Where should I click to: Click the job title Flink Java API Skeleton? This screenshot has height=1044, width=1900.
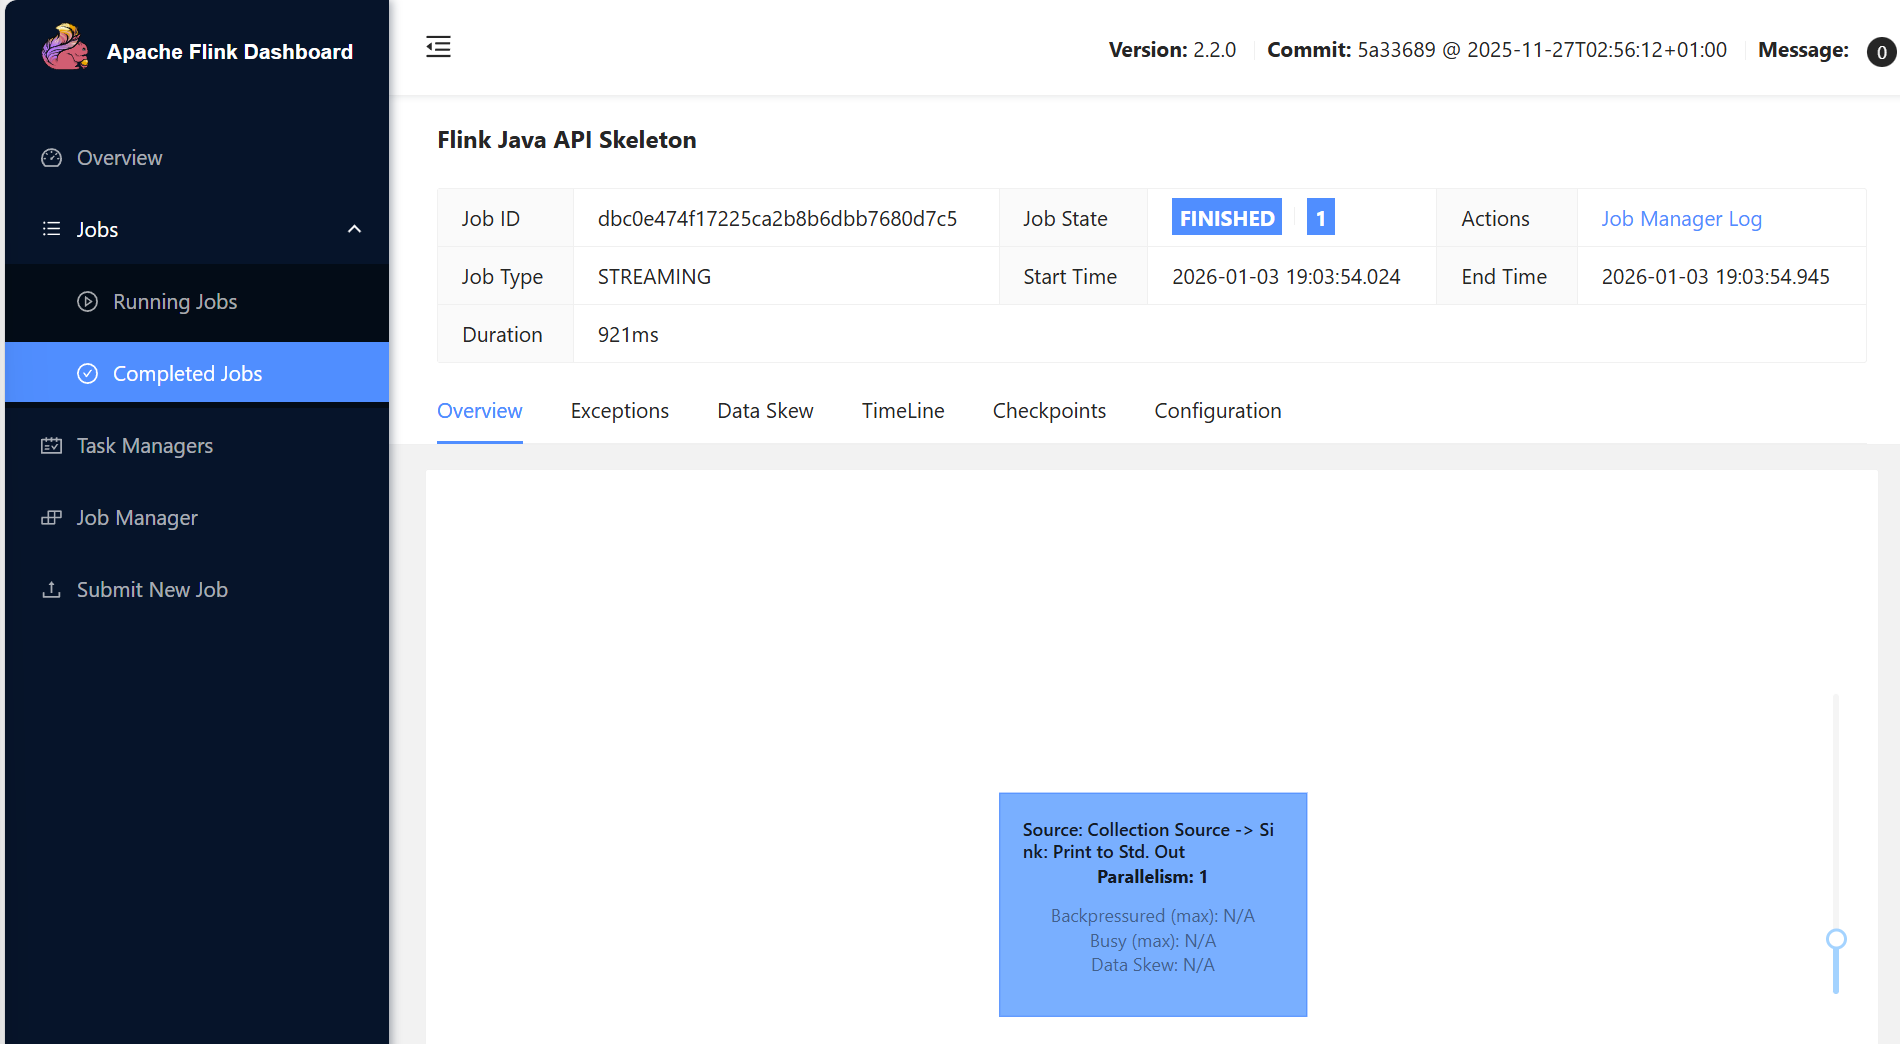567,140
